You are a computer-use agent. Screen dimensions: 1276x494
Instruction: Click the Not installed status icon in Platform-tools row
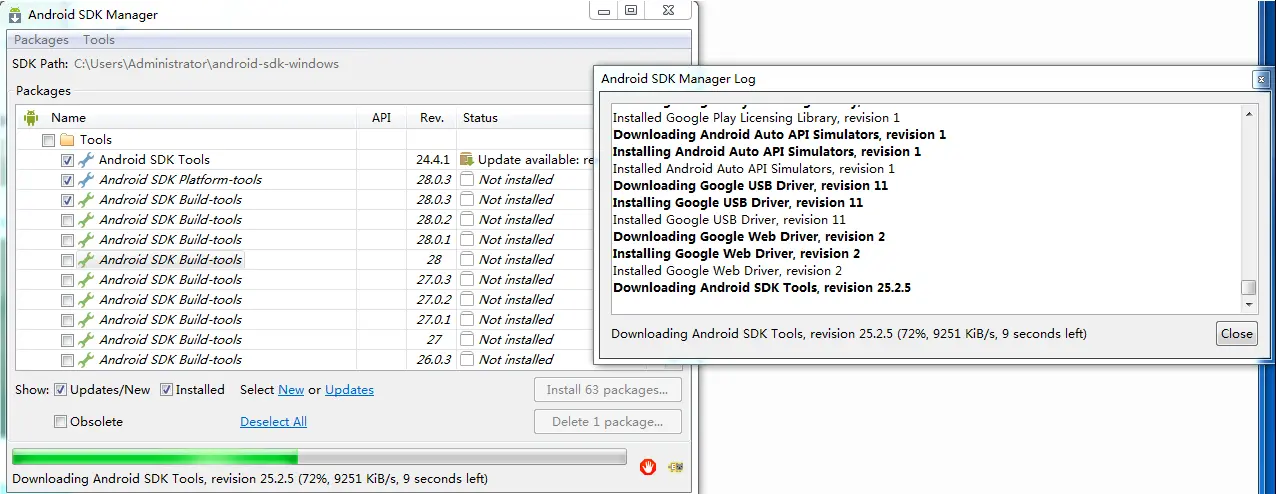pyautogui.click(x=466, y=180)
